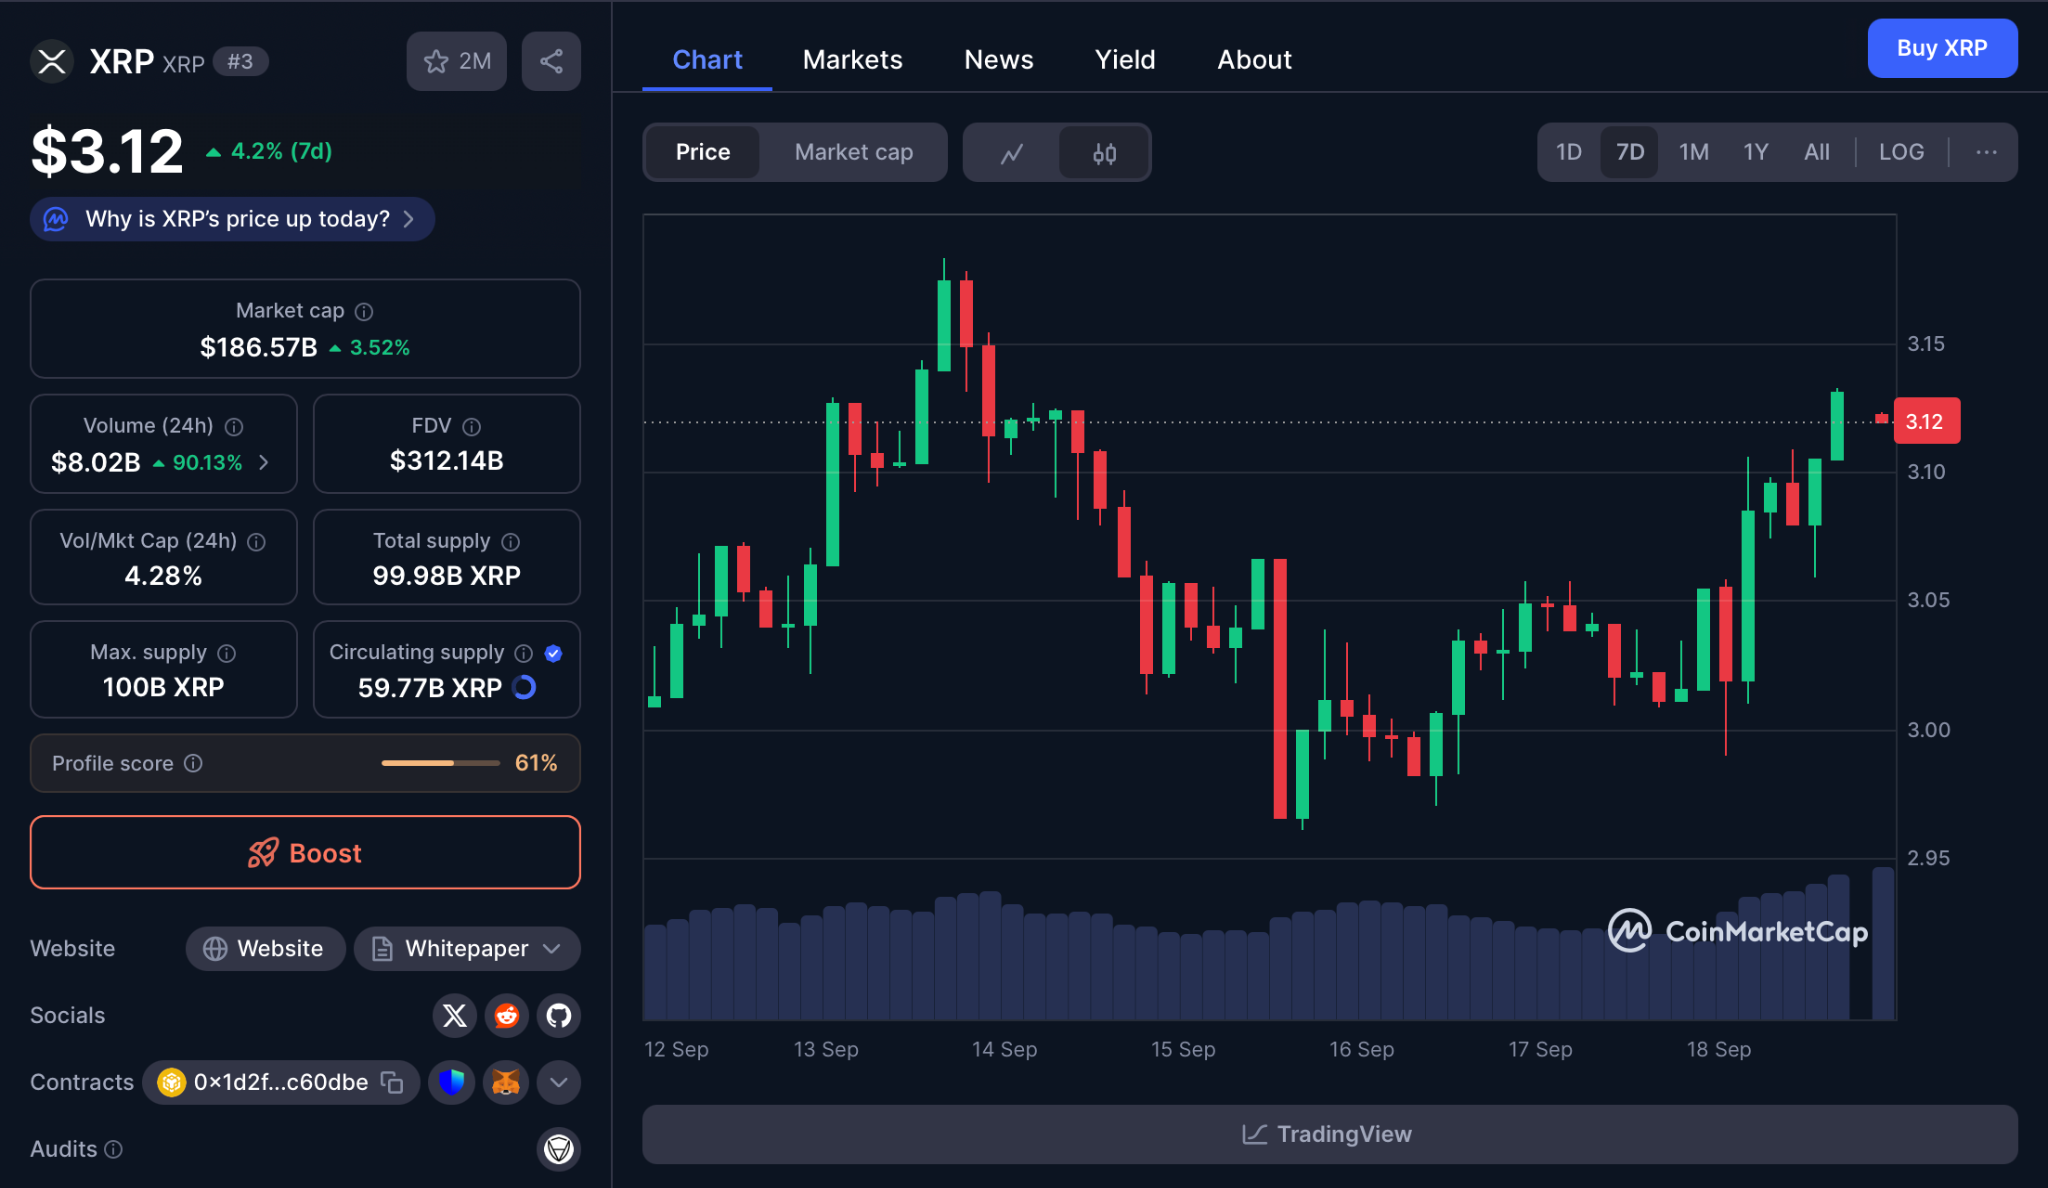This screenshot has height=1188, width=2048.
Task: Expand more contracts chevron
Action: pyautogui.click(x=558, y=1082)
